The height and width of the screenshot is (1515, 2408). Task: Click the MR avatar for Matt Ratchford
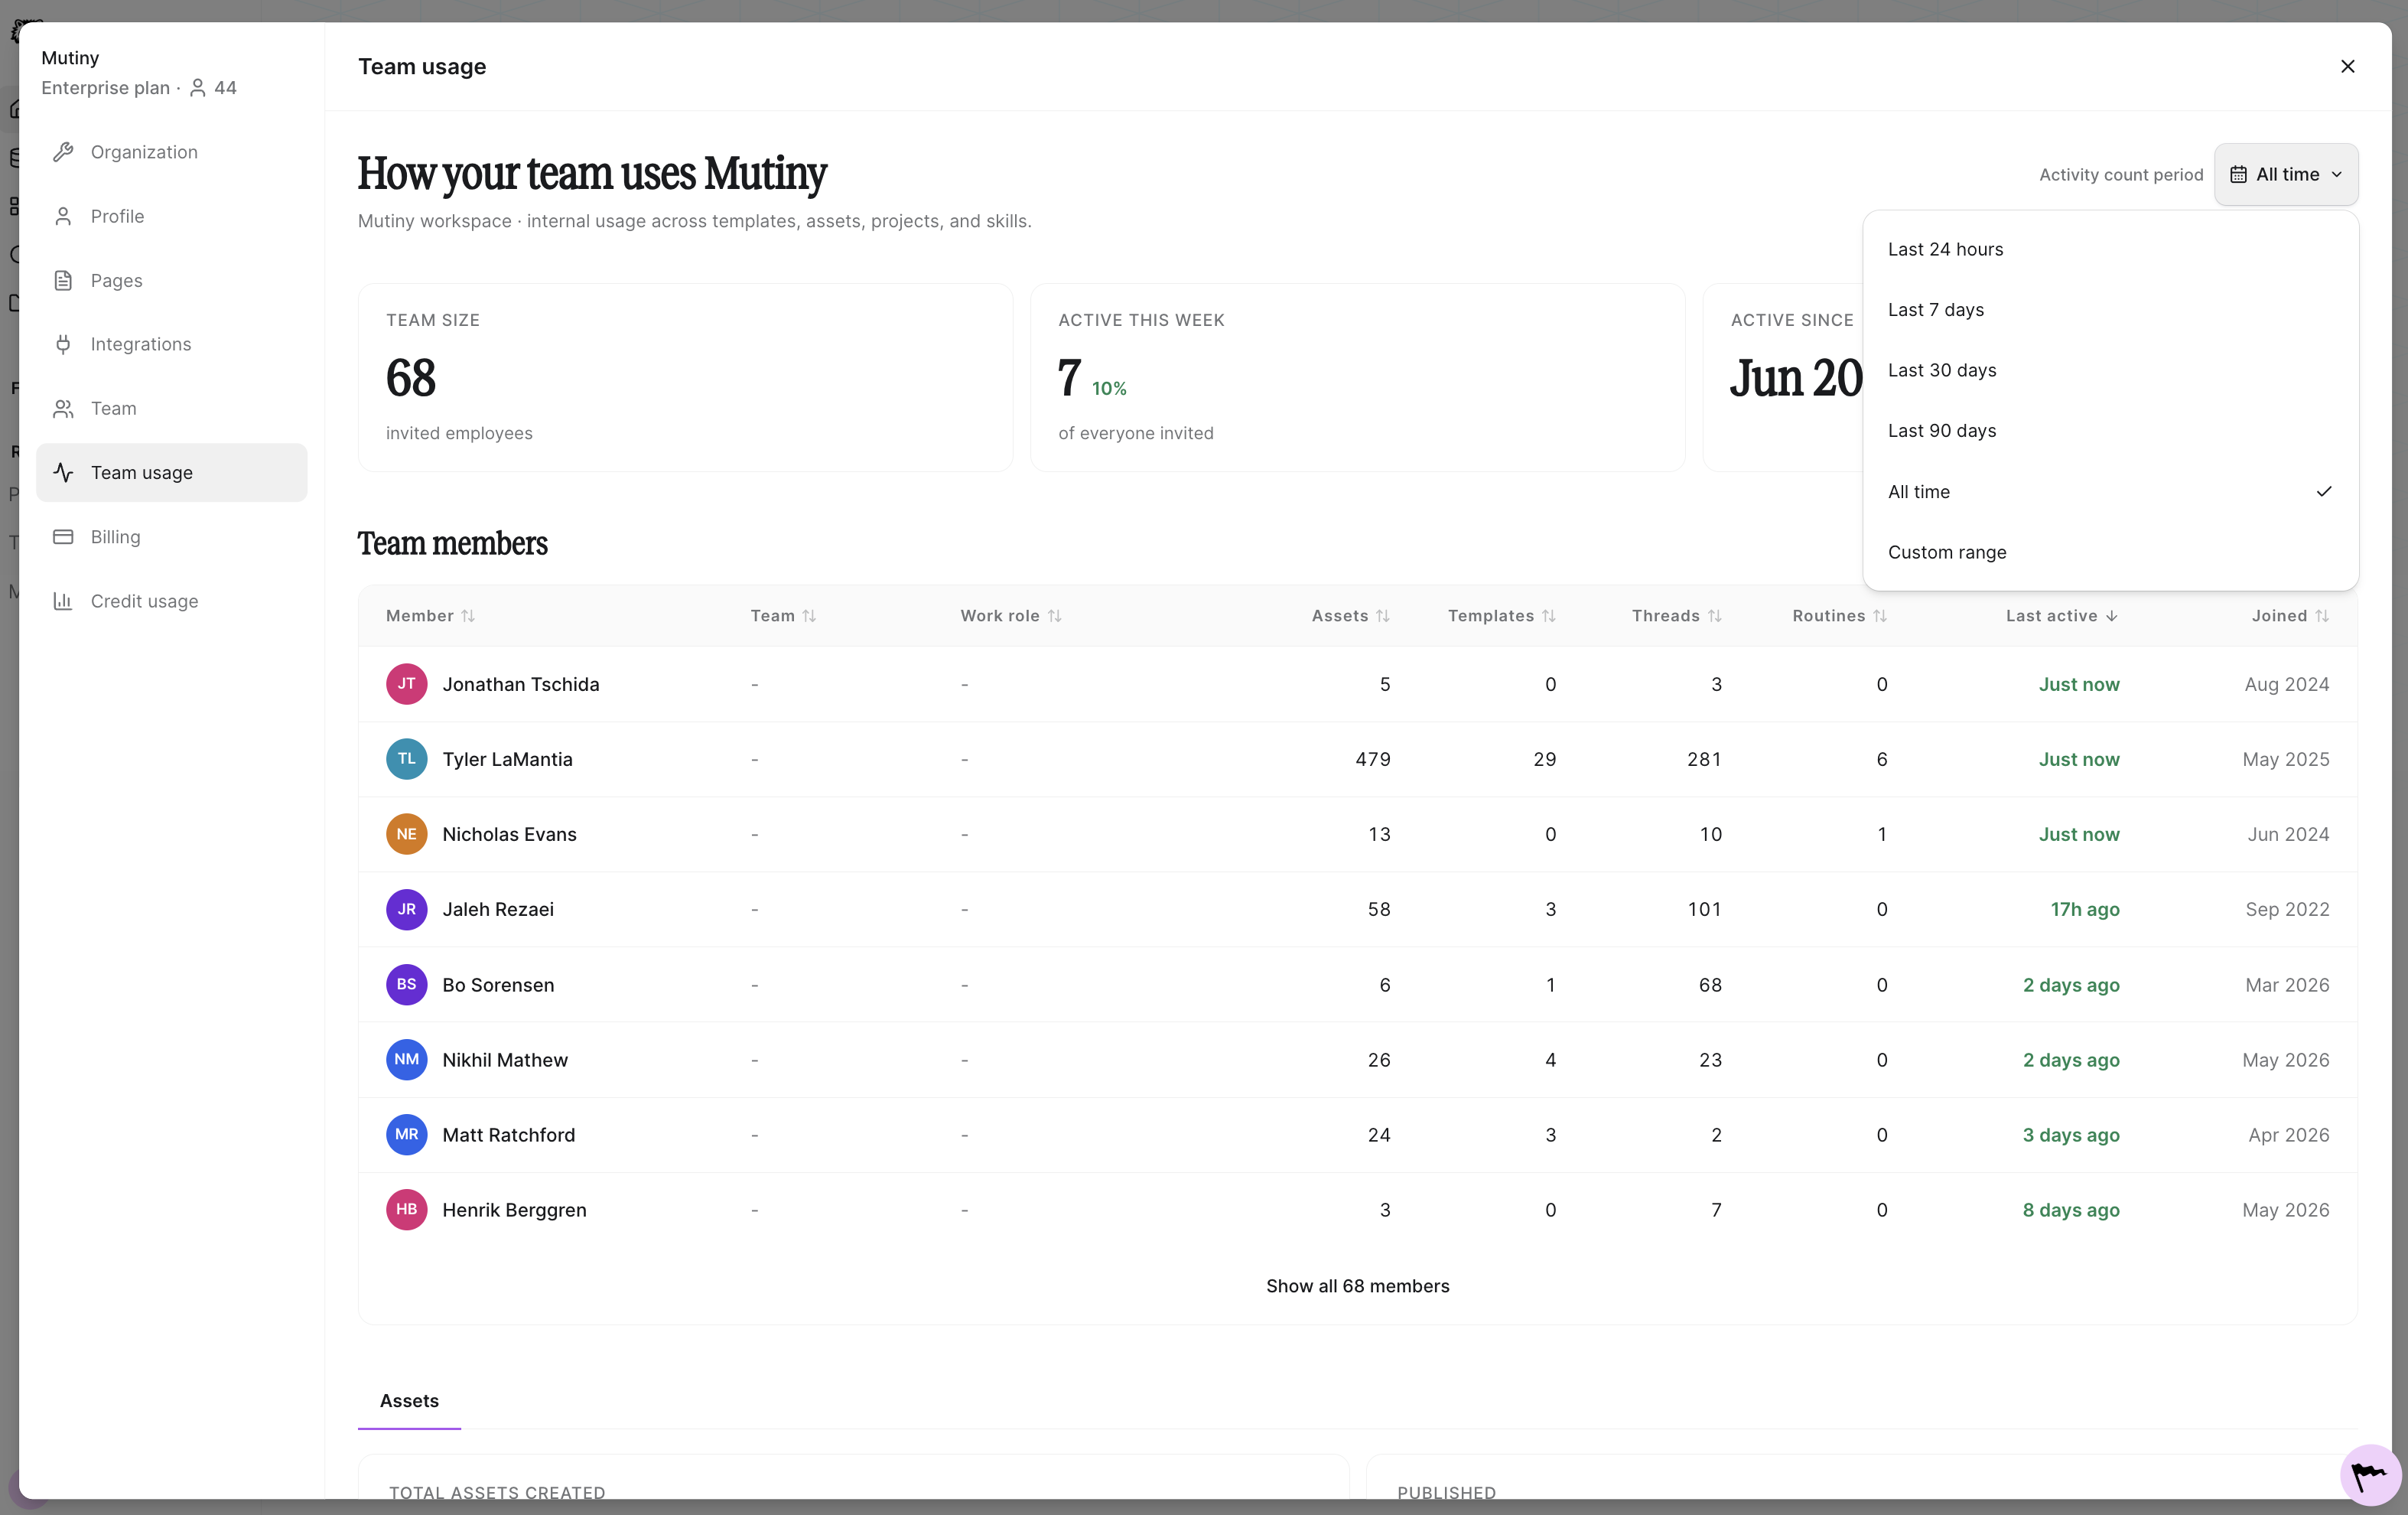coord(406,1135)
